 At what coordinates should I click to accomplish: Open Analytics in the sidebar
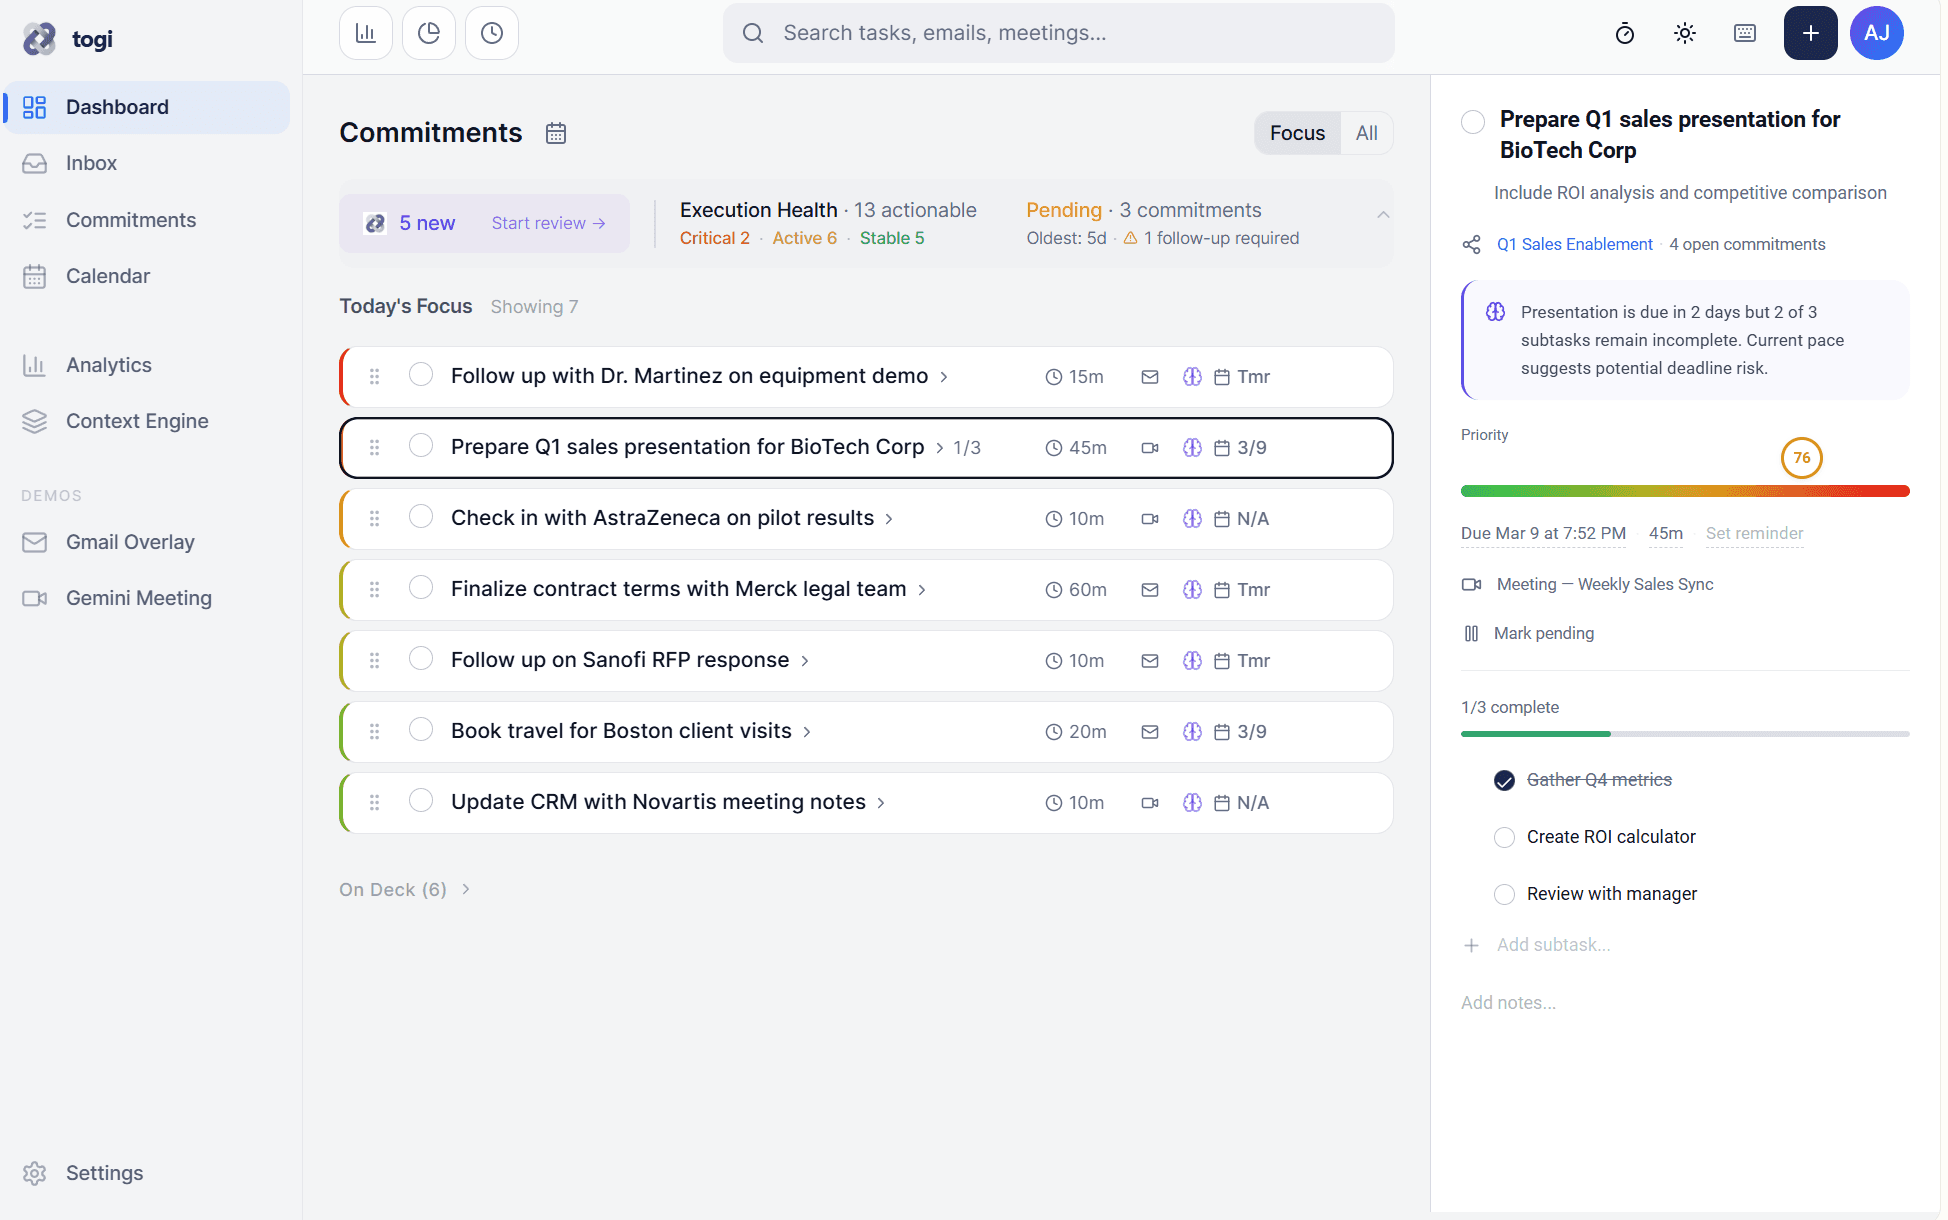coord(109,365)
